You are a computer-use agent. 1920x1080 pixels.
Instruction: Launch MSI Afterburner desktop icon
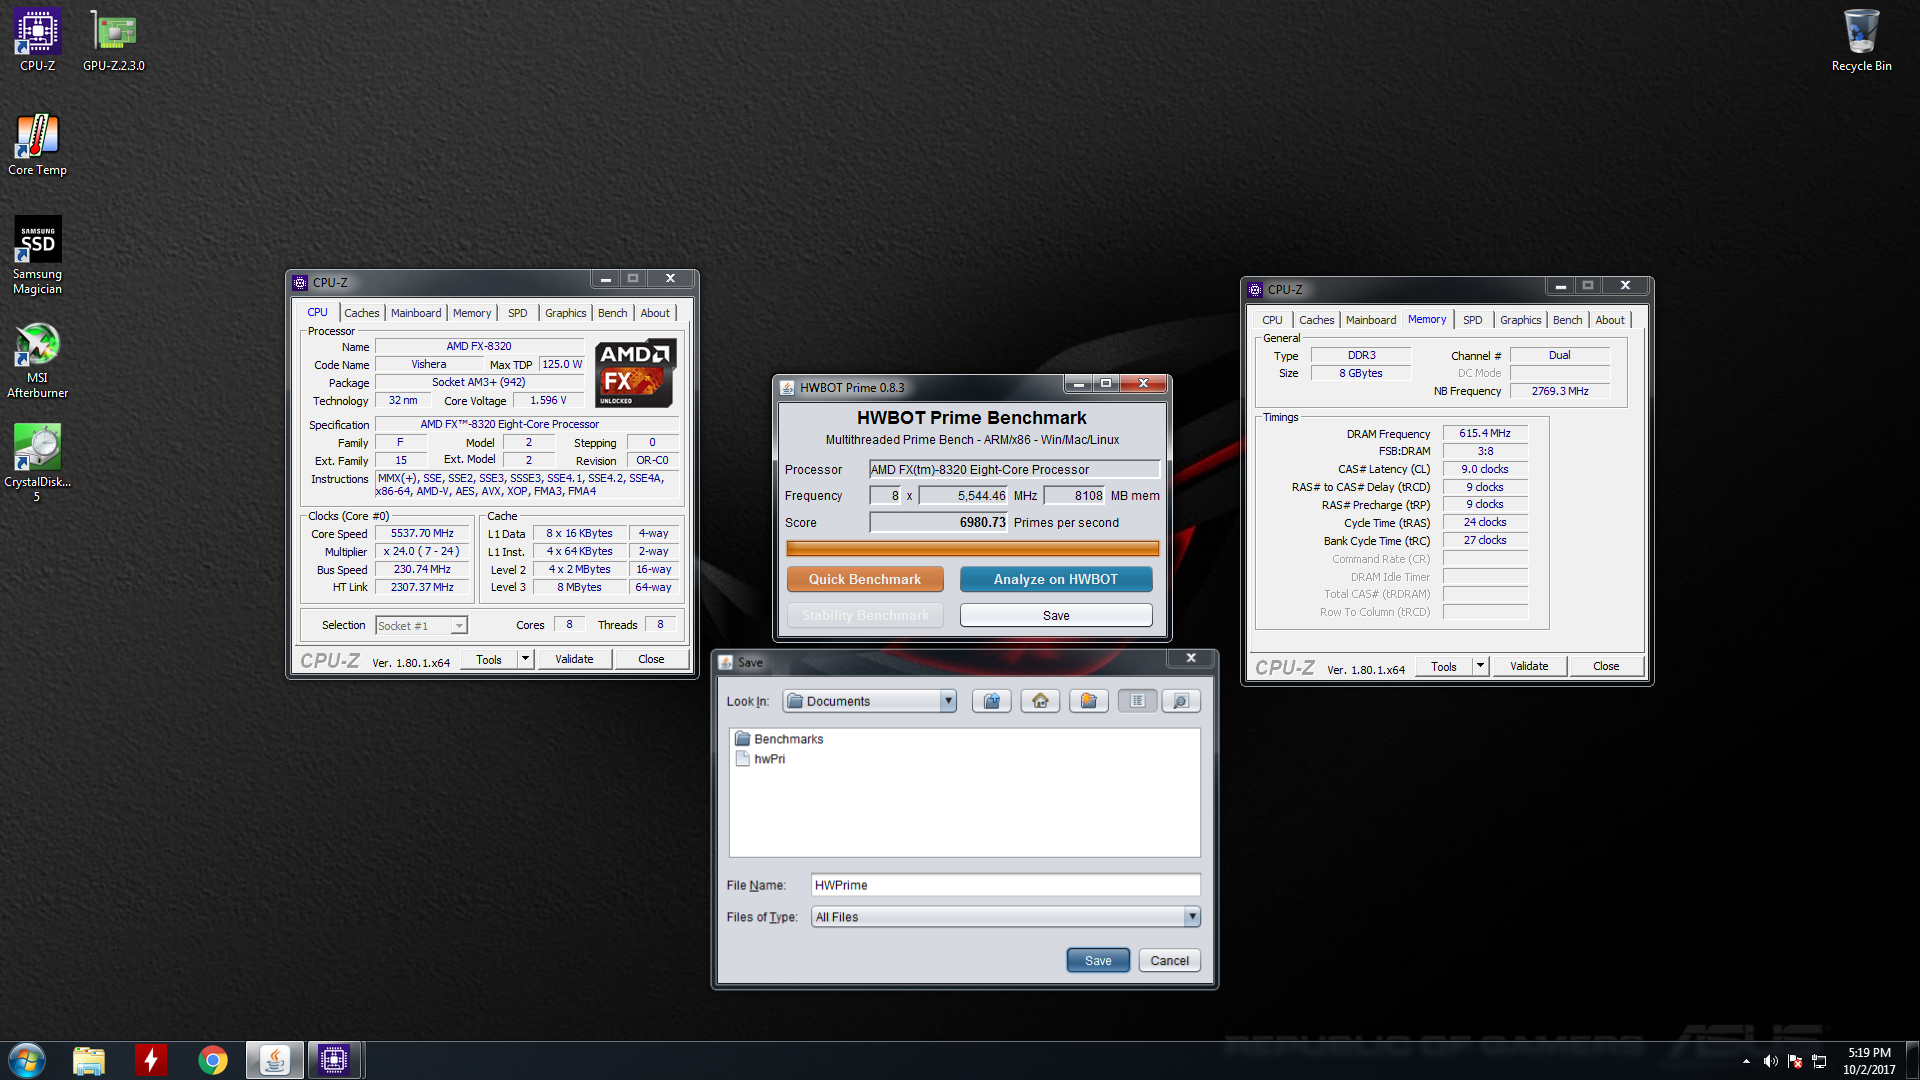pyautogui.click(x=37, y=360)
